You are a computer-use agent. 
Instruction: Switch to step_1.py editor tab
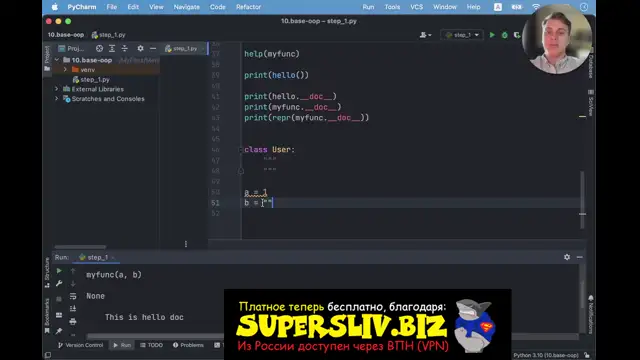point(184,49)
